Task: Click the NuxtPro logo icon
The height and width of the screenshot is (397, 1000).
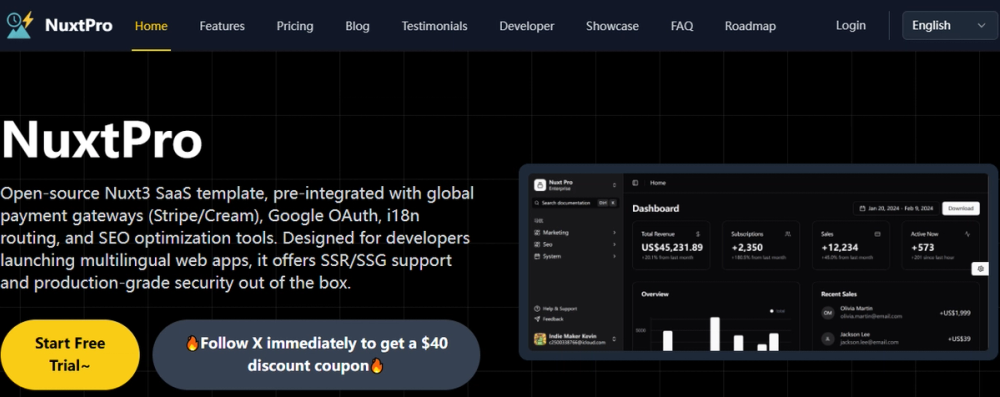Action: pos(20,26)
